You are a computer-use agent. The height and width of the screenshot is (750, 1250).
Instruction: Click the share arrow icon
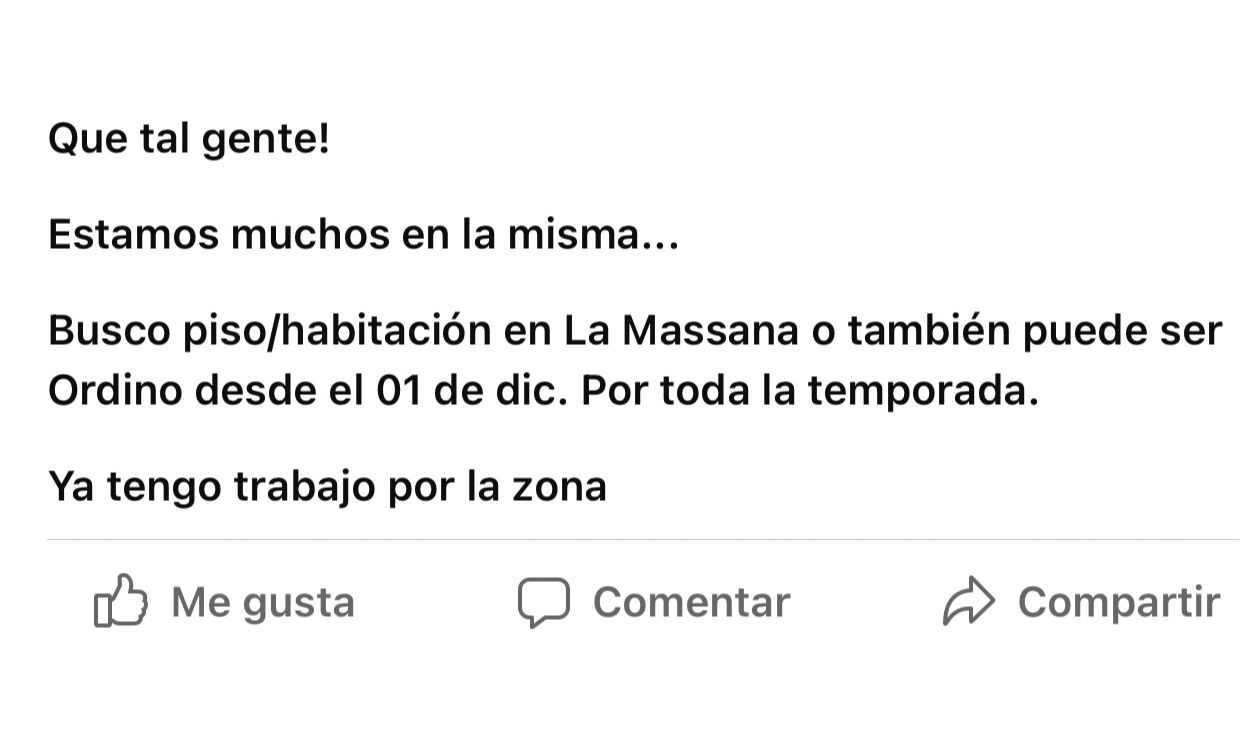[968, 602]
